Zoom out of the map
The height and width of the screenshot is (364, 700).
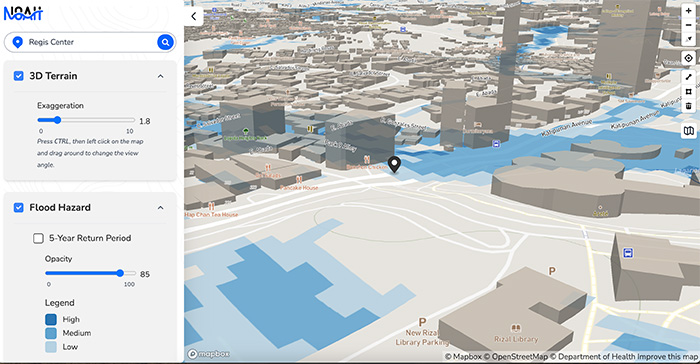(688, 25)
